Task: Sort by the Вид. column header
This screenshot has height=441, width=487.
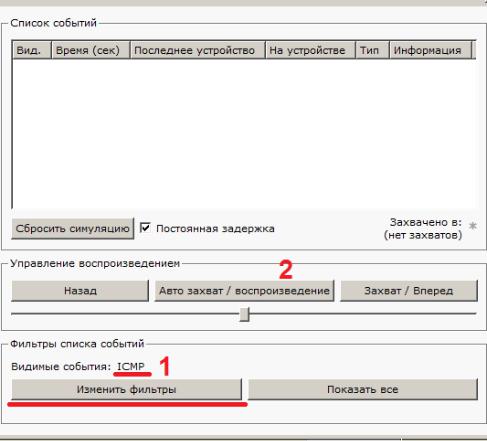Action: (32, 50)
